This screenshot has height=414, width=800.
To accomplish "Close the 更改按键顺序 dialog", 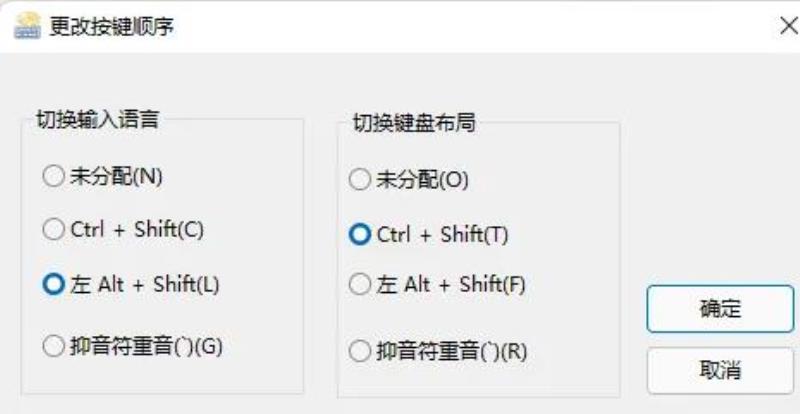I will pyautogui.click(x=789, y=26).
